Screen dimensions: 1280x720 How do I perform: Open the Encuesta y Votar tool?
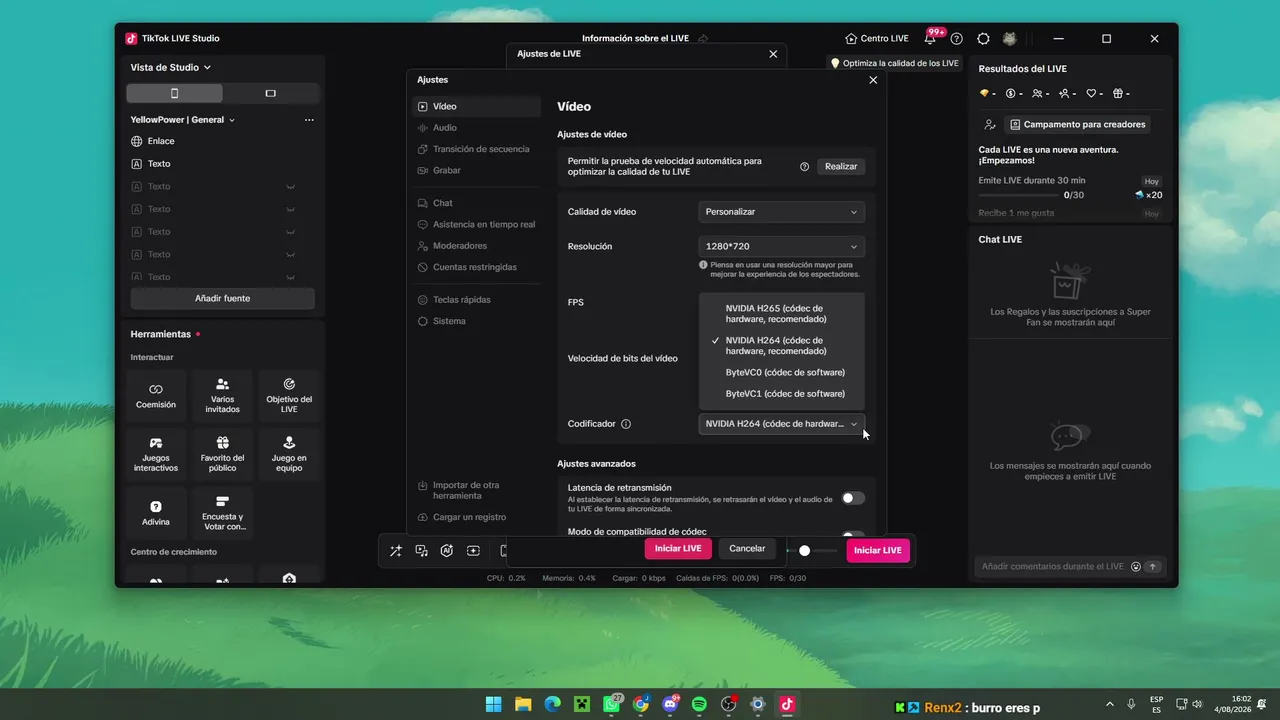(223, 513)
